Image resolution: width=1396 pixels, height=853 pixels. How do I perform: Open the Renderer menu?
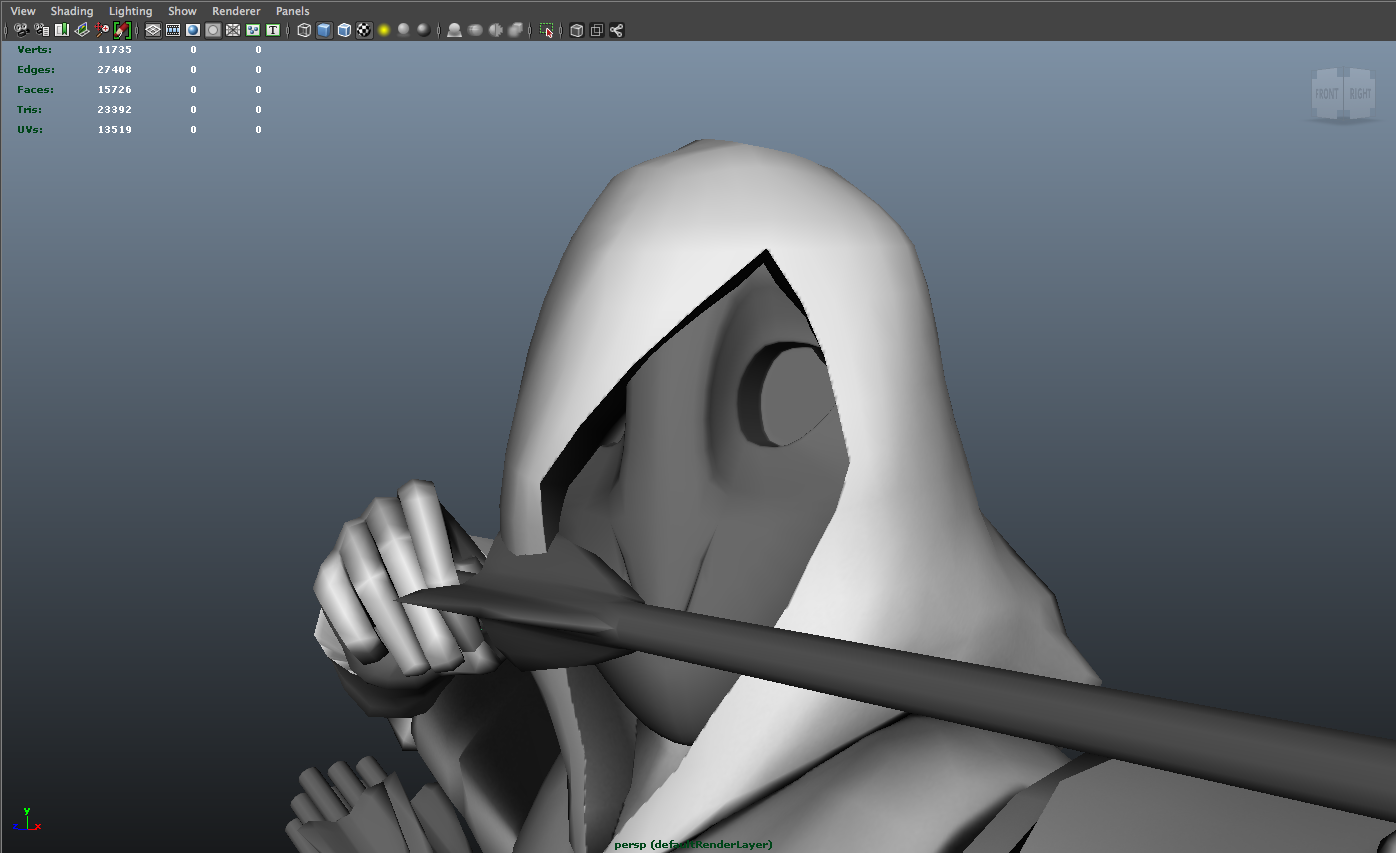click(236, 11)
